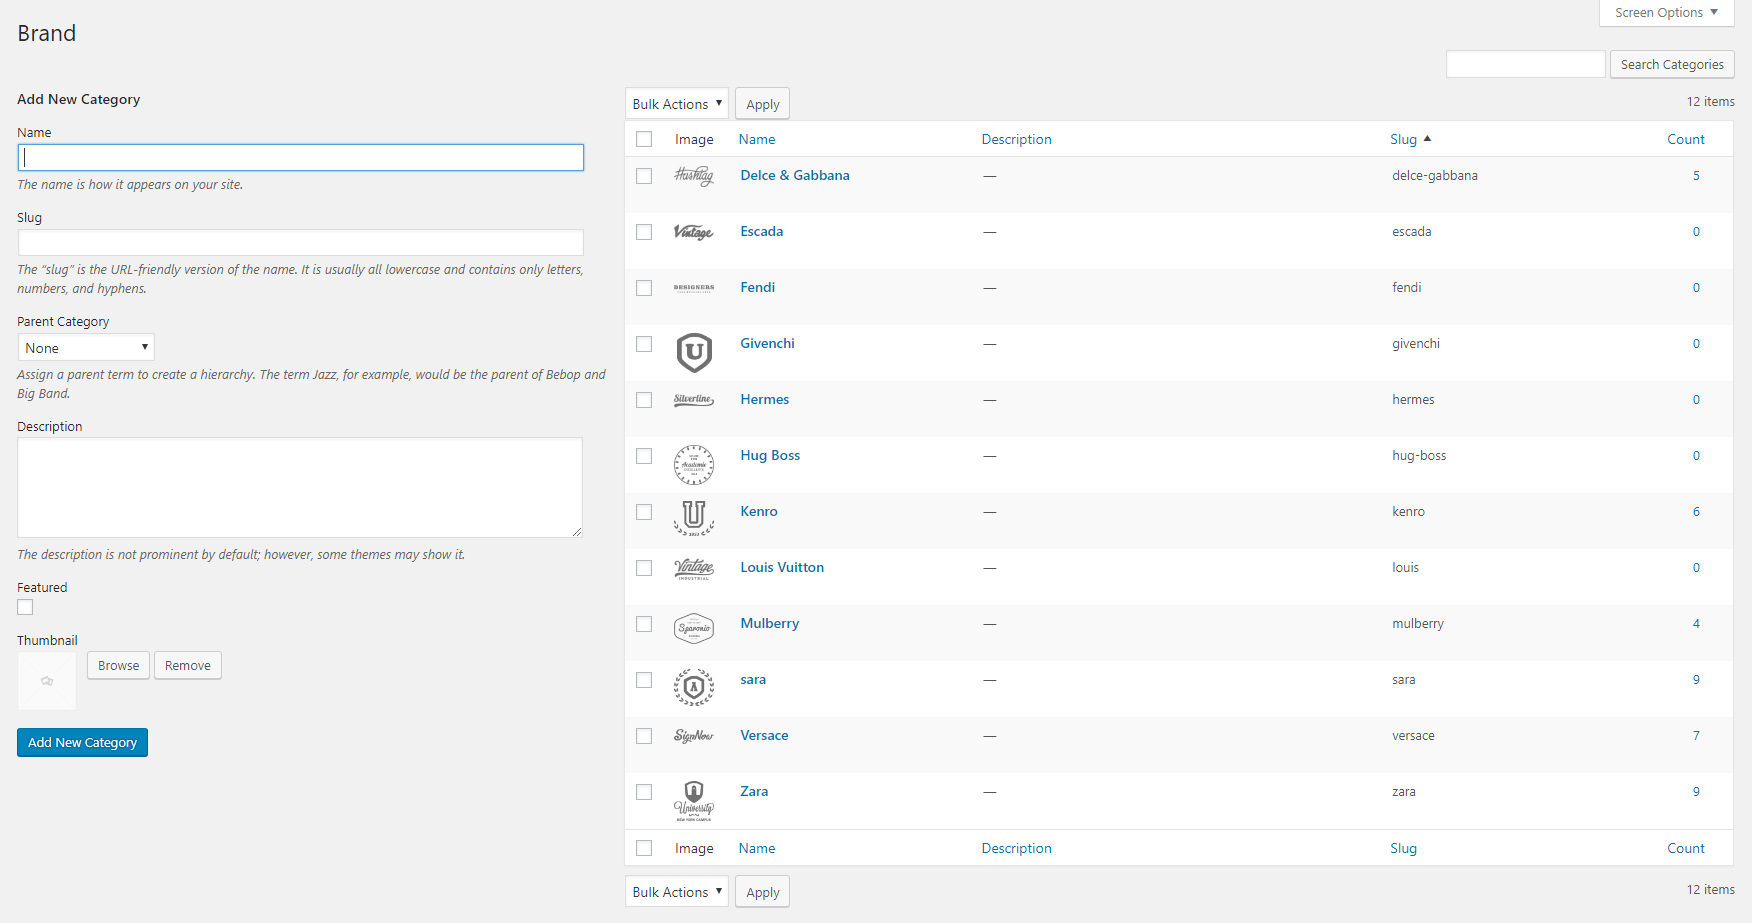Open the Mulberry brand link
Screen dimensions: 1752x923
[x=769, y=623]
